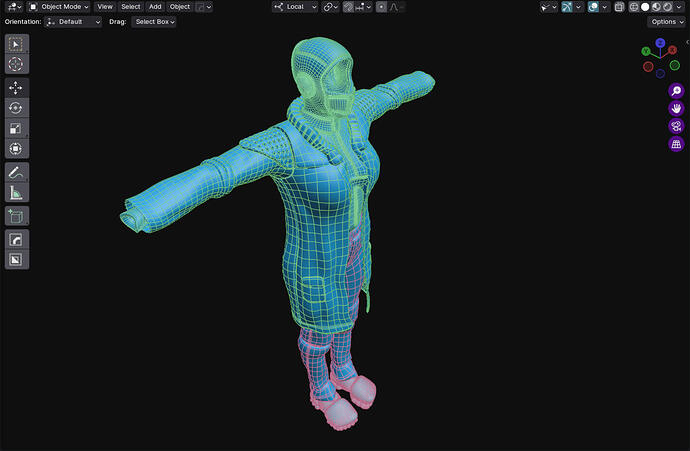The image size is (690, 451).
Task: Switch to solid viewport shading
Action: tap(646, 6)
